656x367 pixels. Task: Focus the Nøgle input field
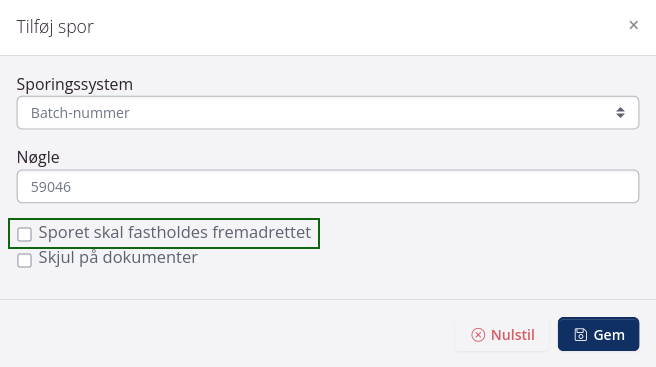click(328, 186)
